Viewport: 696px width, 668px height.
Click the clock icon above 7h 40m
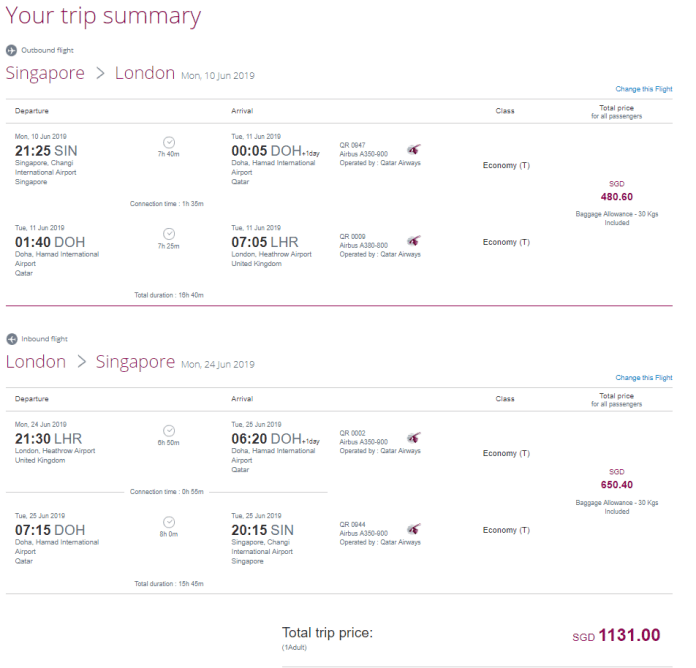click(x=169, y=142)
